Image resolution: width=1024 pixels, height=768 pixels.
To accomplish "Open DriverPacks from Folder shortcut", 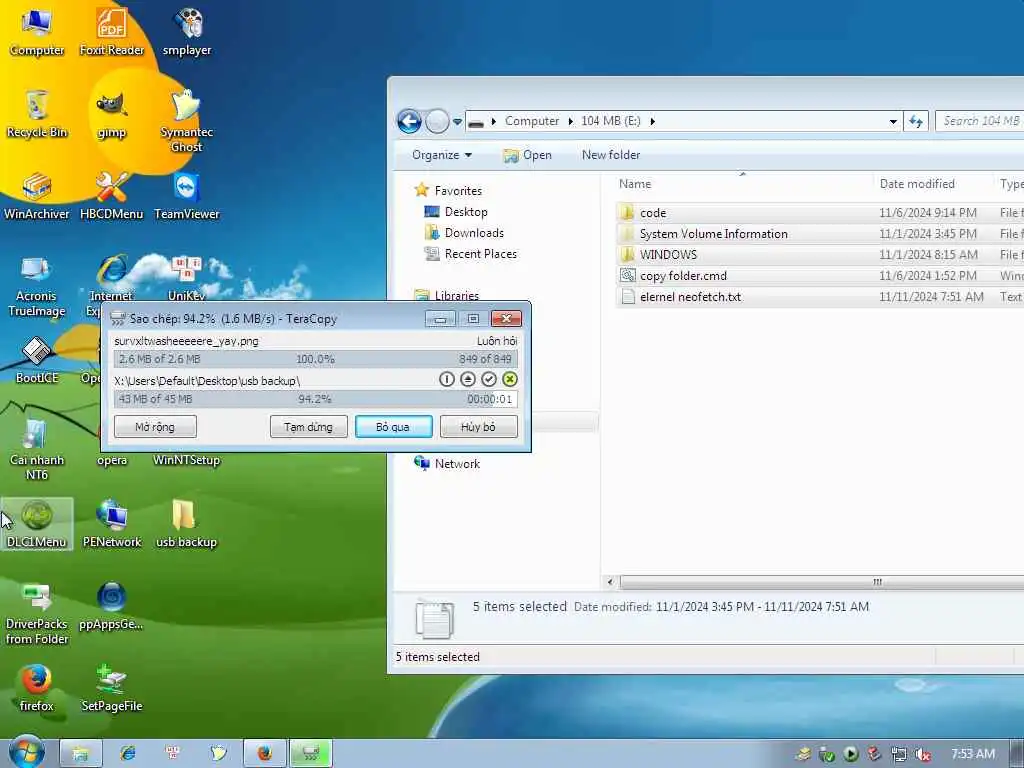I will tap(37, 614).
